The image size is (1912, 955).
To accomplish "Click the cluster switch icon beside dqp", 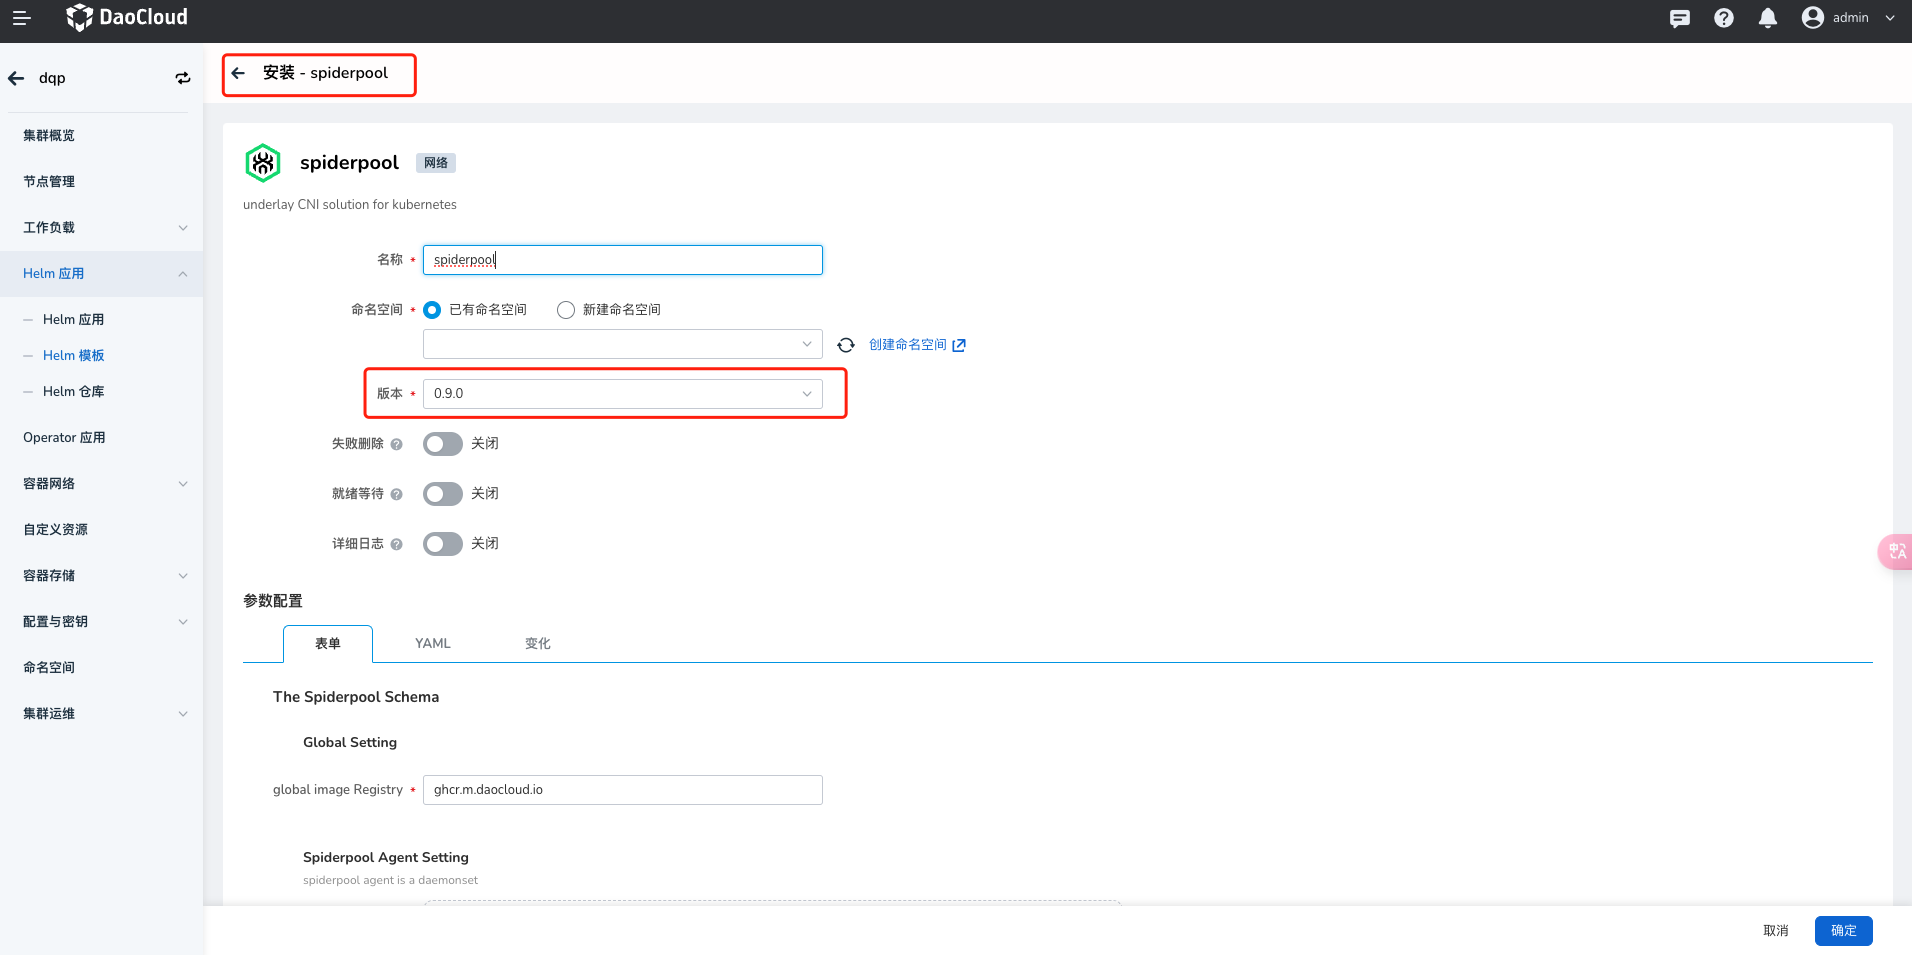I will click(183, 78).
